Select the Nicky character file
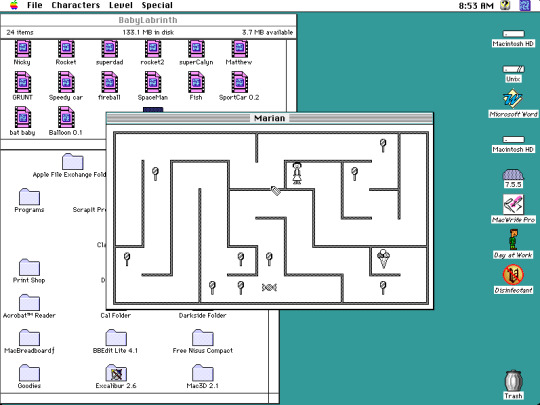The width and height of the screenshot is (540, 405). (x=23, y=49)
